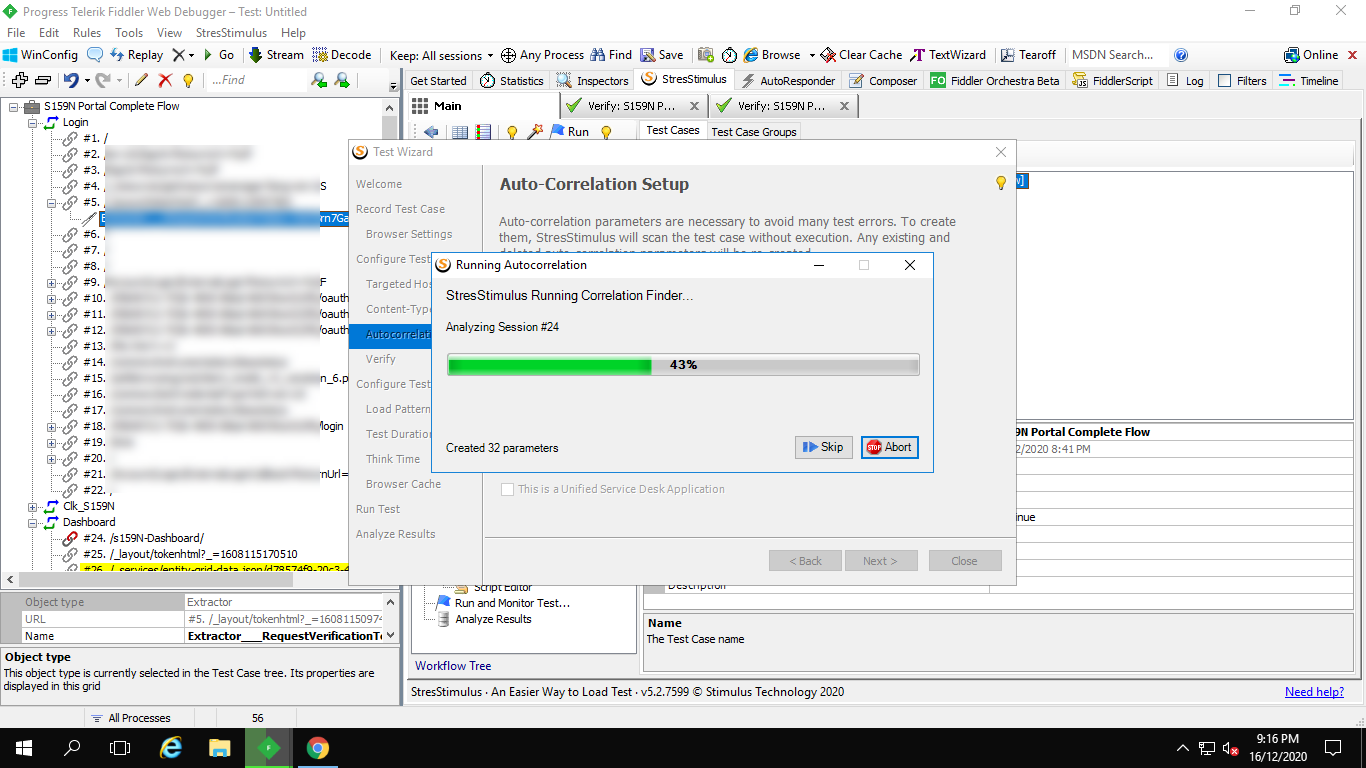
Task: Open the File menu
Action: pos(16,33)
